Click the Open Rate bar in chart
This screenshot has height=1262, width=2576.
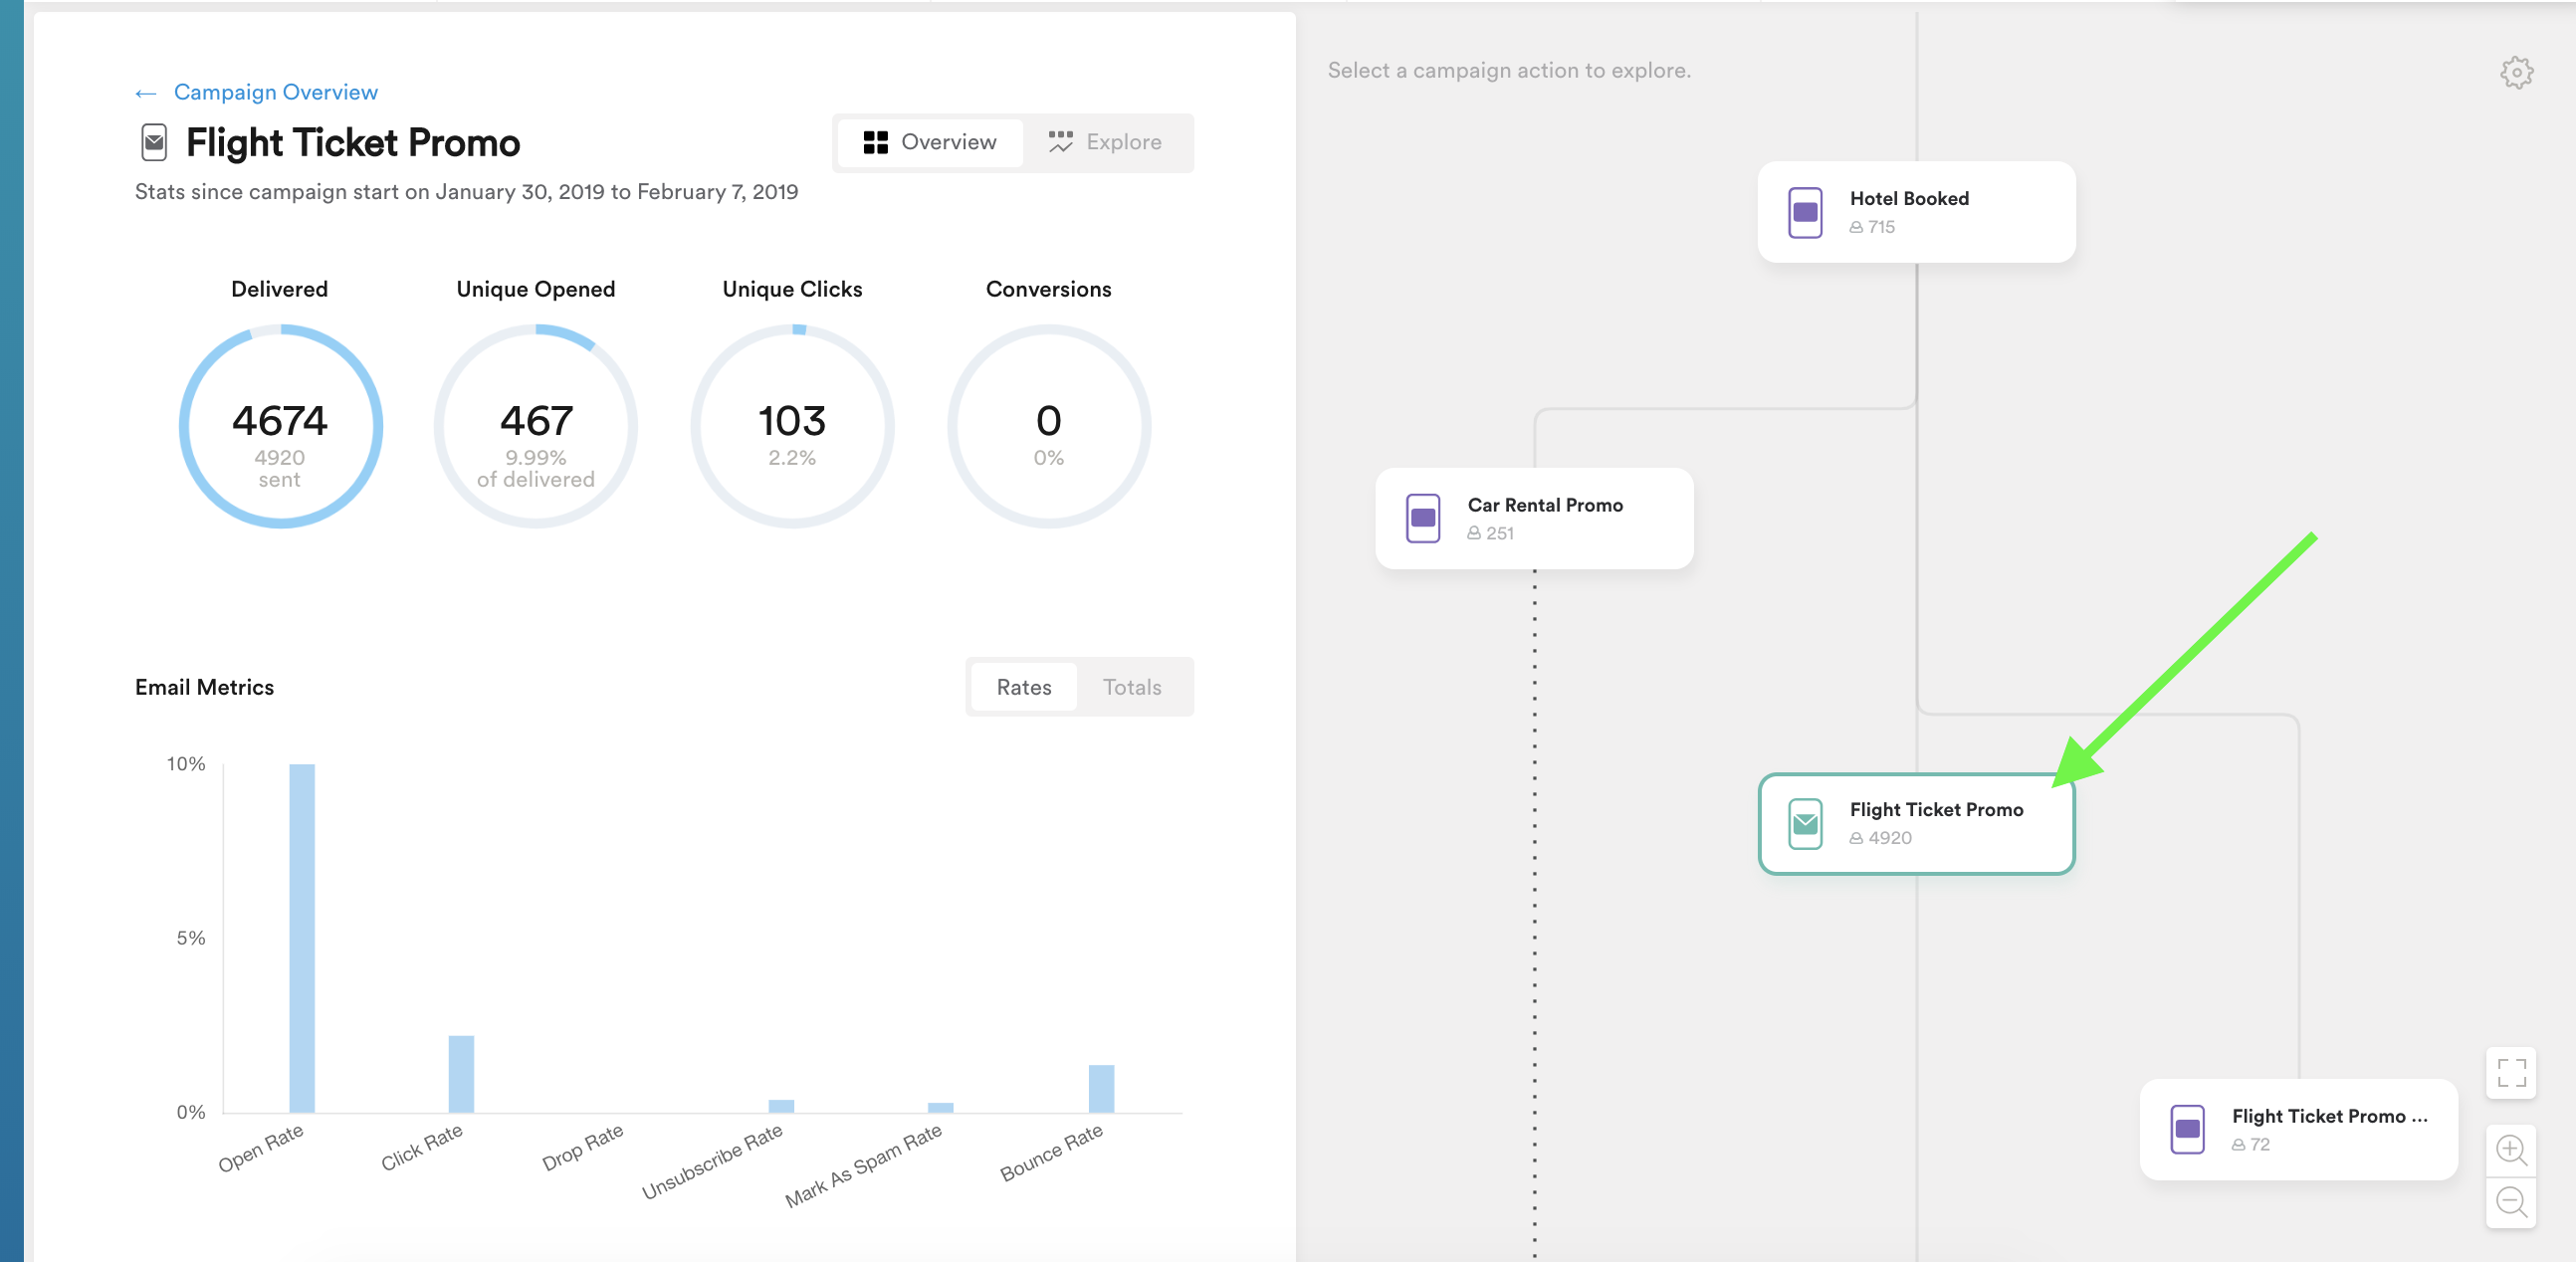click(301, 937)
